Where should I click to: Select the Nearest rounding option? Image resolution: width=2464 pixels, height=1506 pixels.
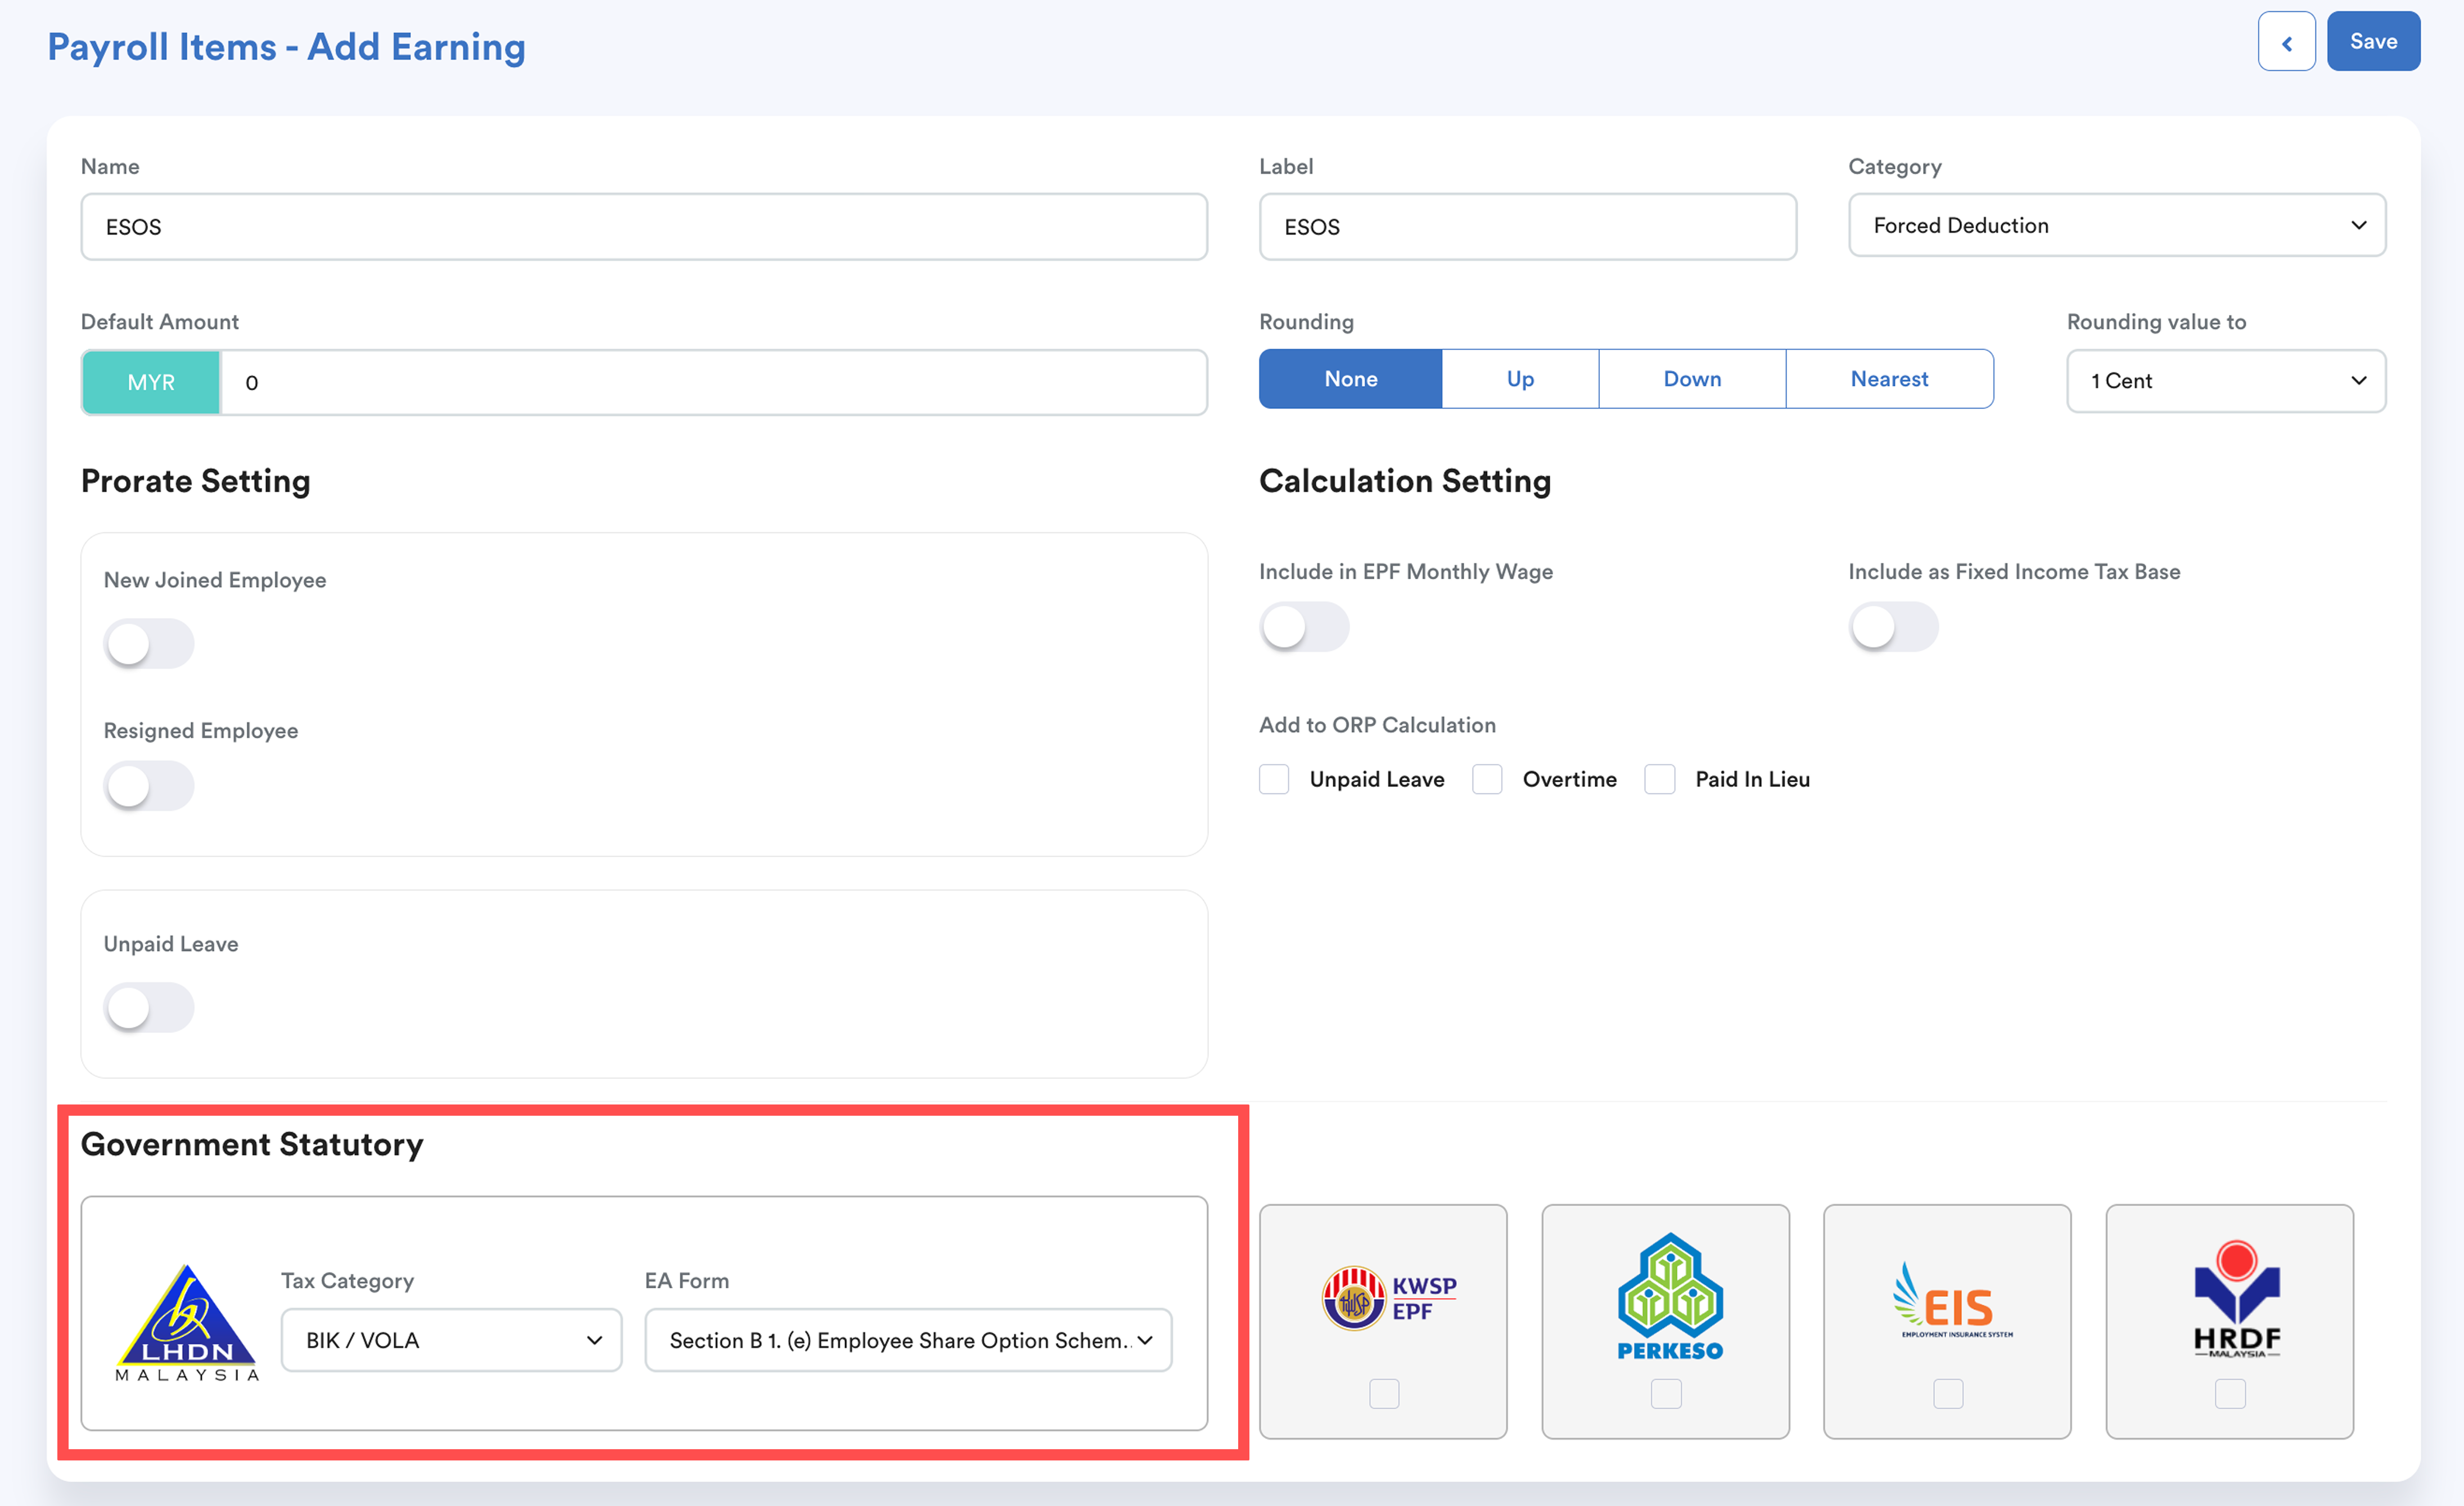coord(1888,379)
